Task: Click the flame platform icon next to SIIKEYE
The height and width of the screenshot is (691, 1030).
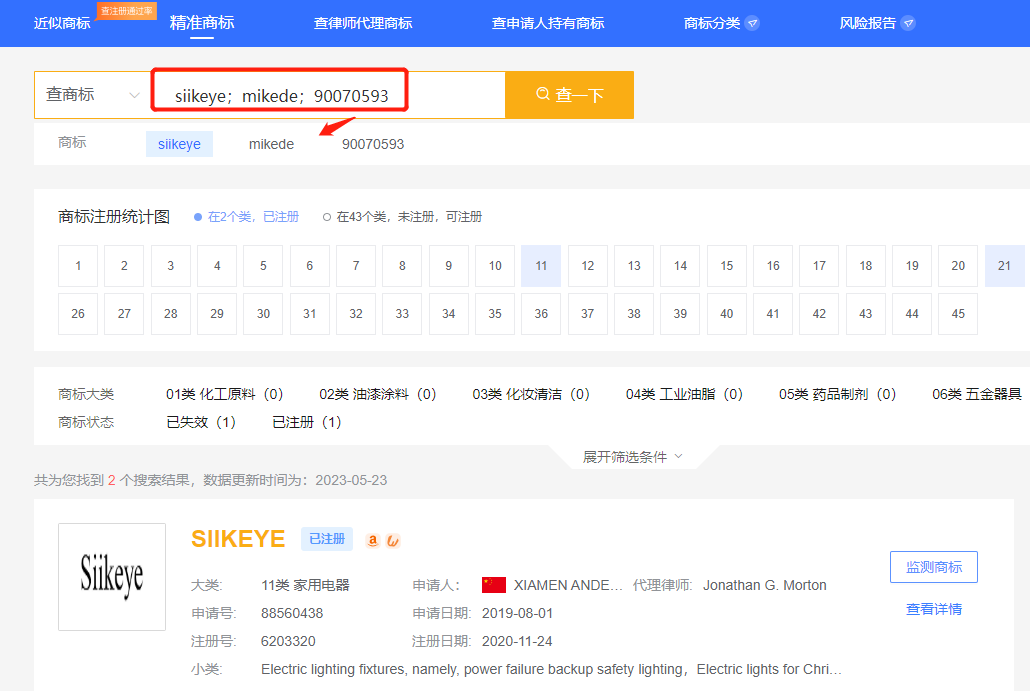Action: pyautogui.click(x=392, y=540)
